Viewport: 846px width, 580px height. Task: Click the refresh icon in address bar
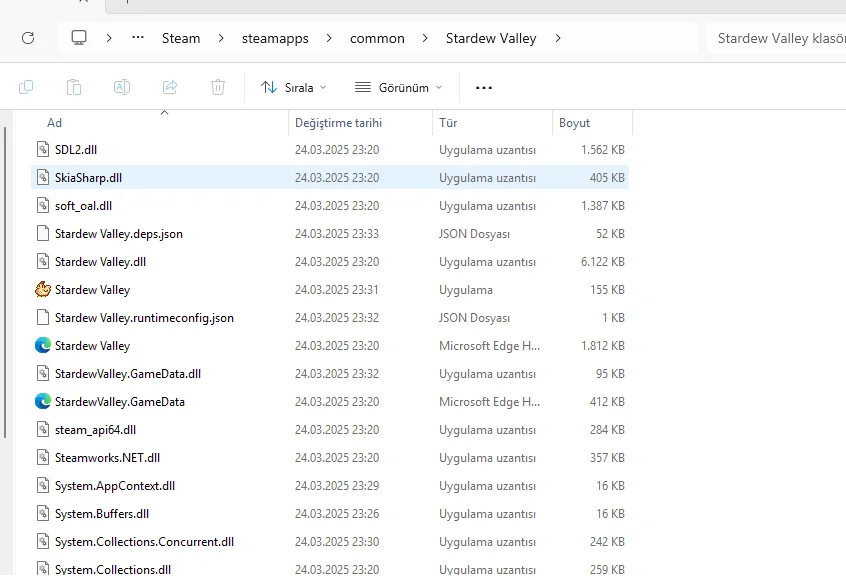(28, 38)
